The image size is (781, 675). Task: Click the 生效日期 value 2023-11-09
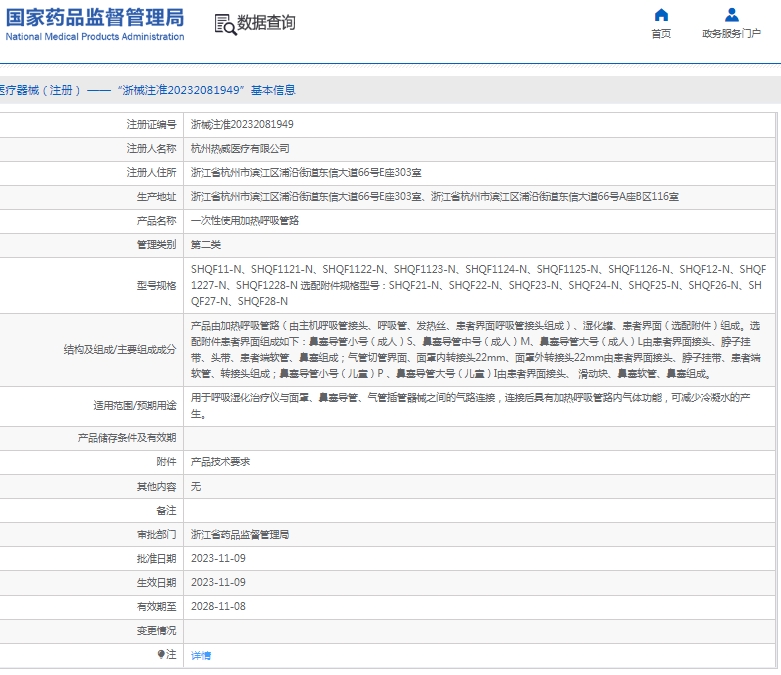(x=218, y=582)
